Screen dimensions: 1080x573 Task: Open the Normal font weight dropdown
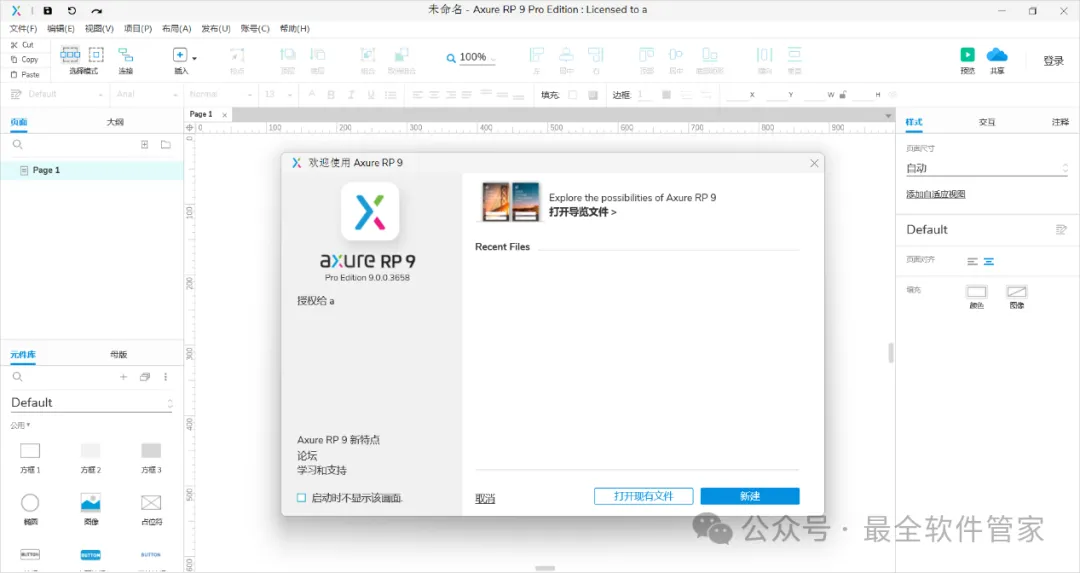point(220,94)
